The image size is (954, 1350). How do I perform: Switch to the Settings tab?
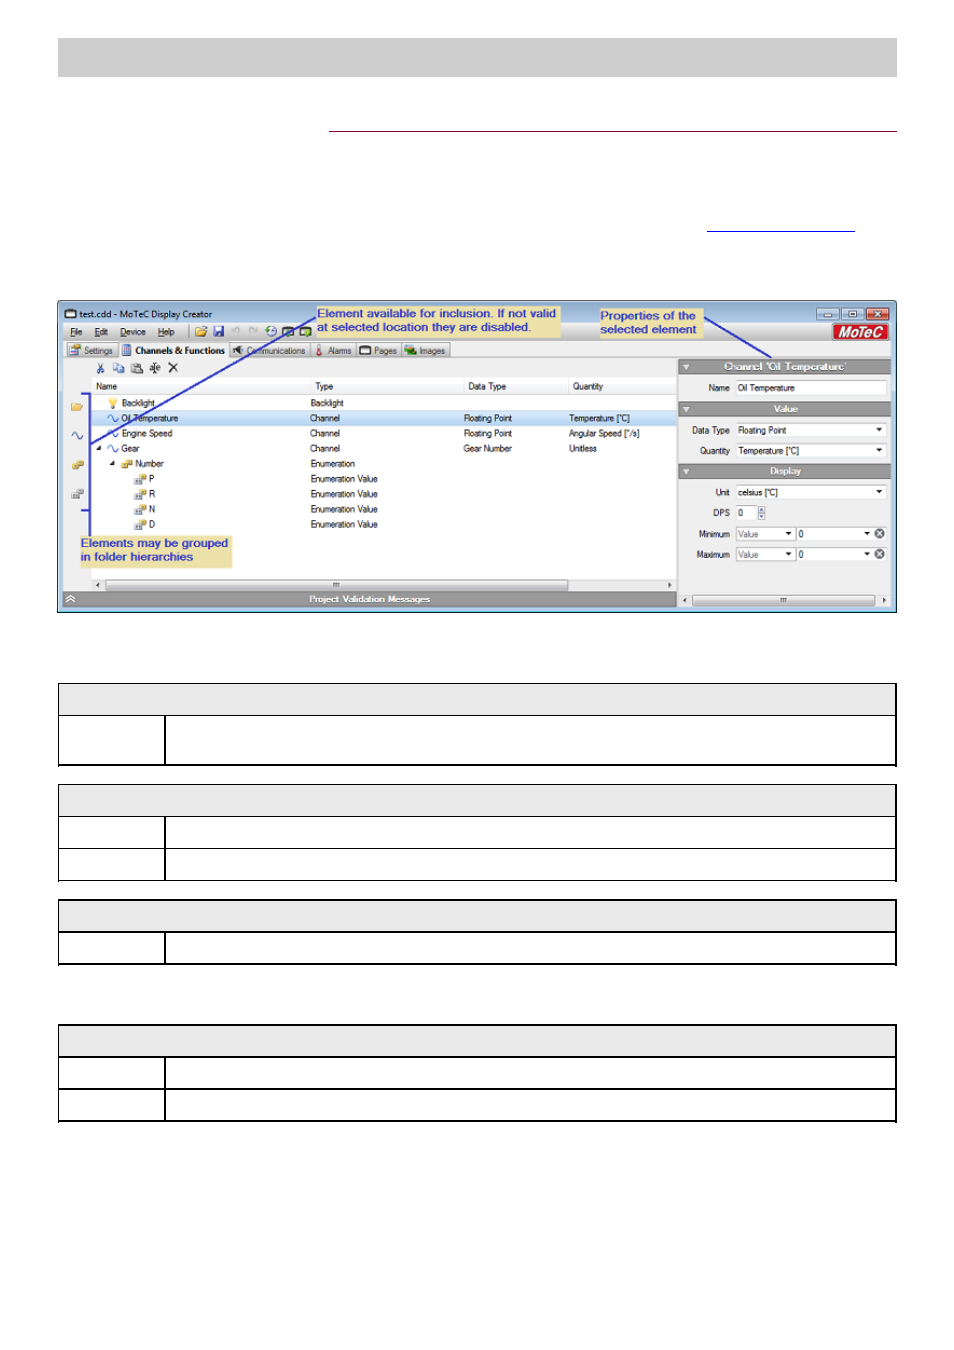91,350
